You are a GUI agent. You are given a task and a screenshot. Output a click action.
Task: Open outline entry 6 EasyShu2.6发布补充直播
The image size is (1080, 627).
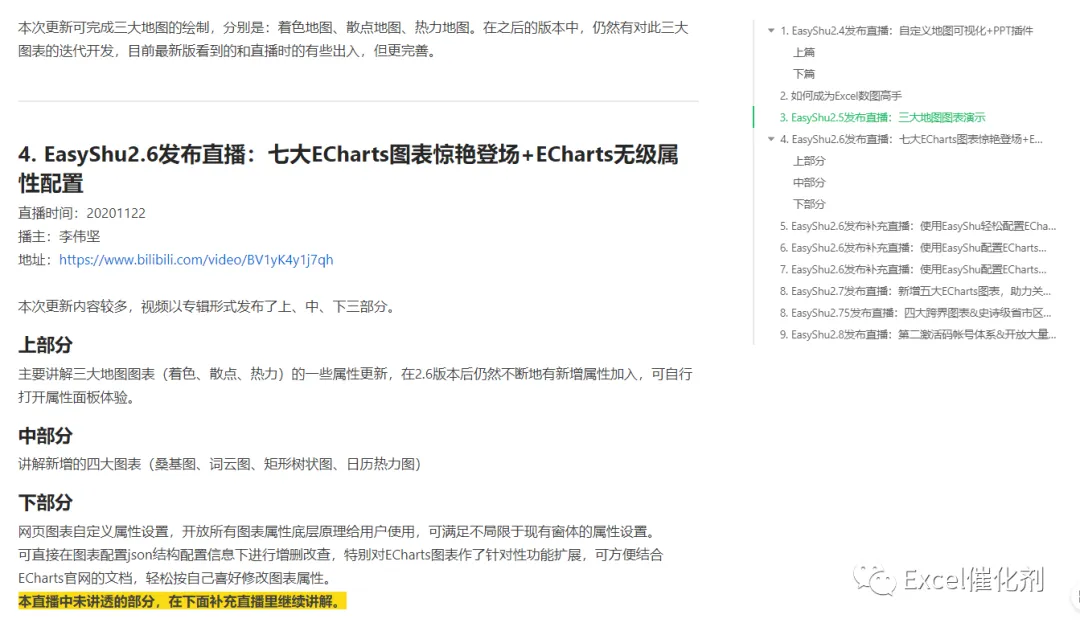tap(913, 247)
